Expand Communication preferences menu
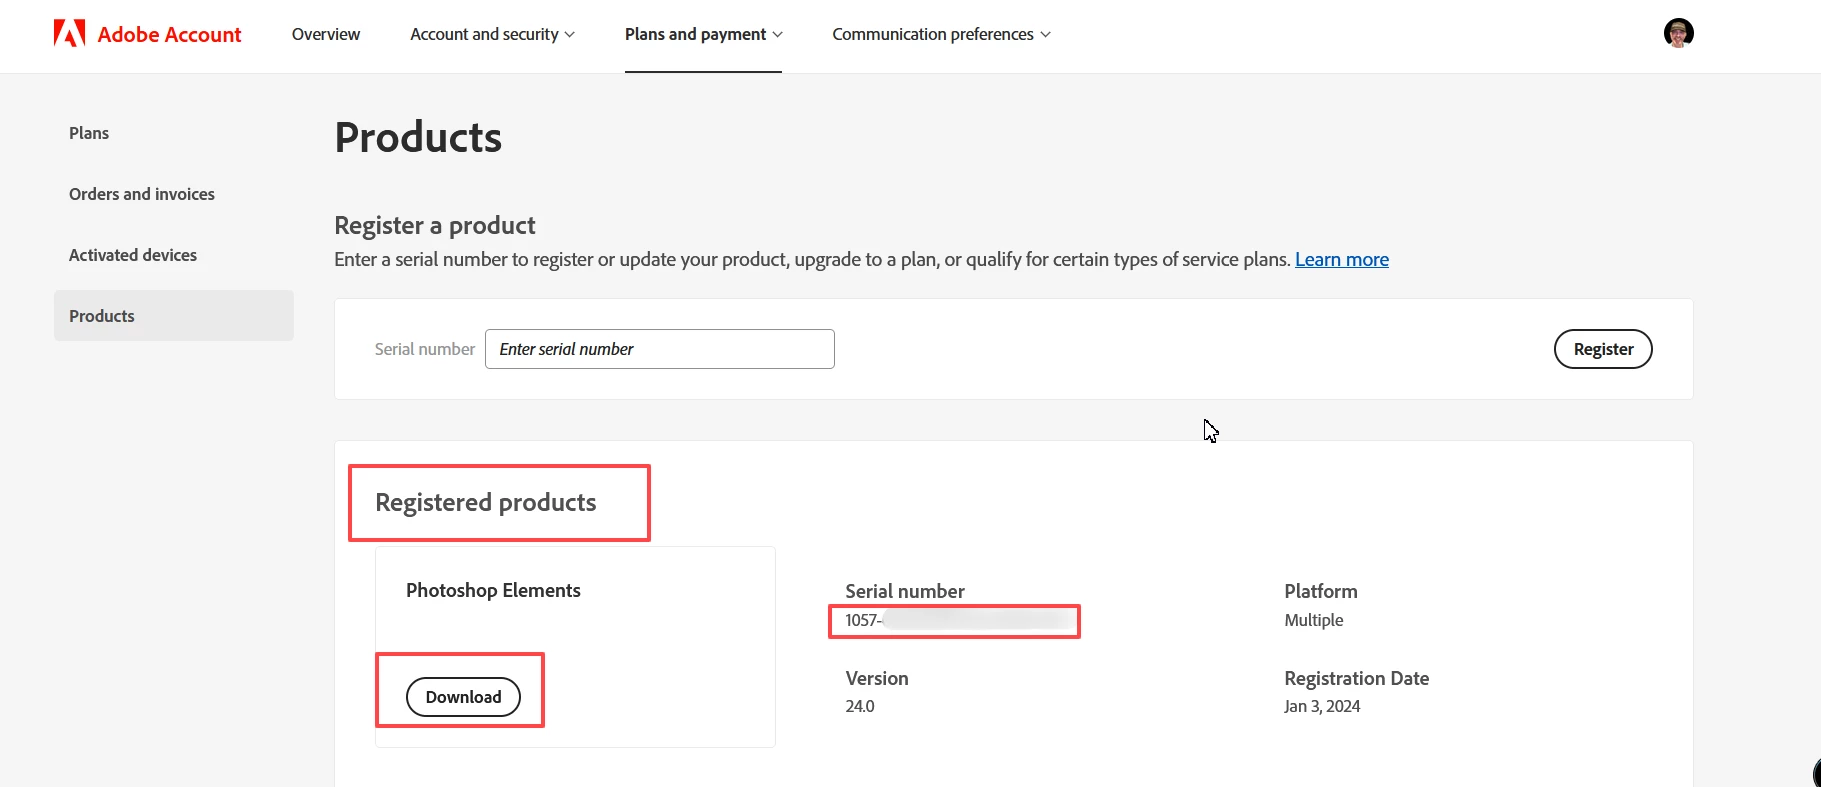Viewport: 1821px width, 787px height. 941,34
